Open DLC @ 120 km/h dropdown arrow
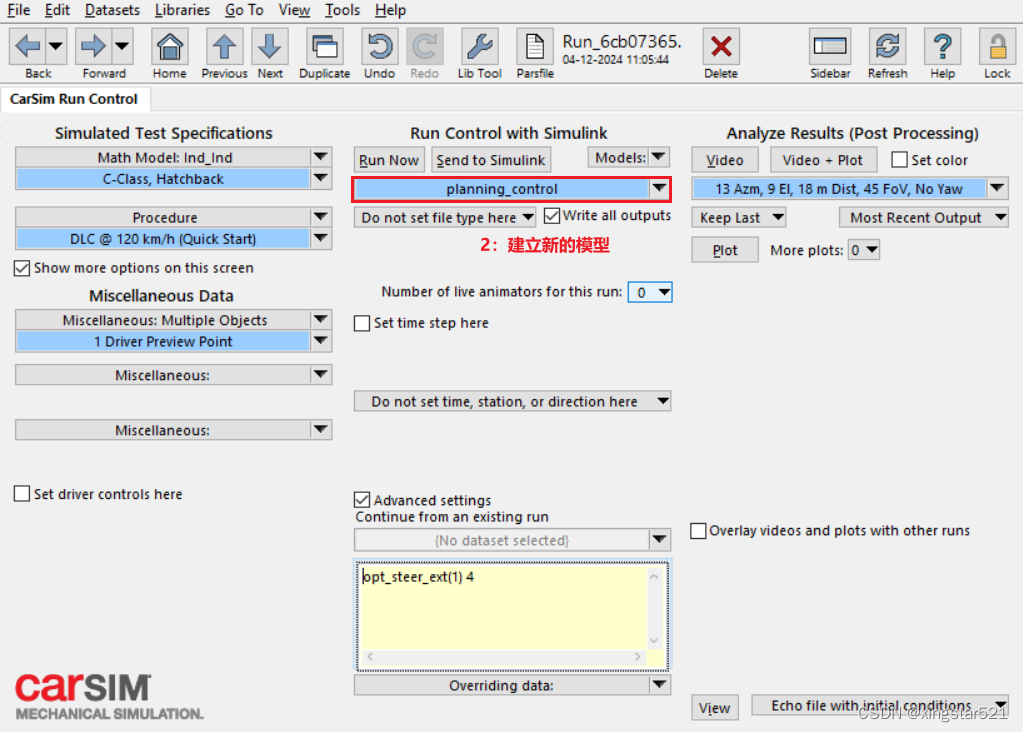Screen dimensions: 1023x732 [x=320, y=238]
